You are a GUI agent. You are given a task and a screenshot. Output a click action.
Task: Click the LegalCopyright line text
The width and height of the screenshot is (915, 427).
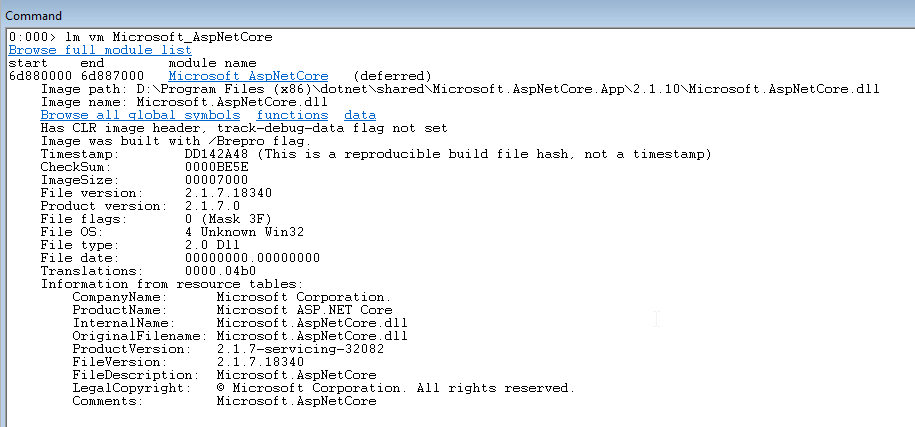coord(324,388)
